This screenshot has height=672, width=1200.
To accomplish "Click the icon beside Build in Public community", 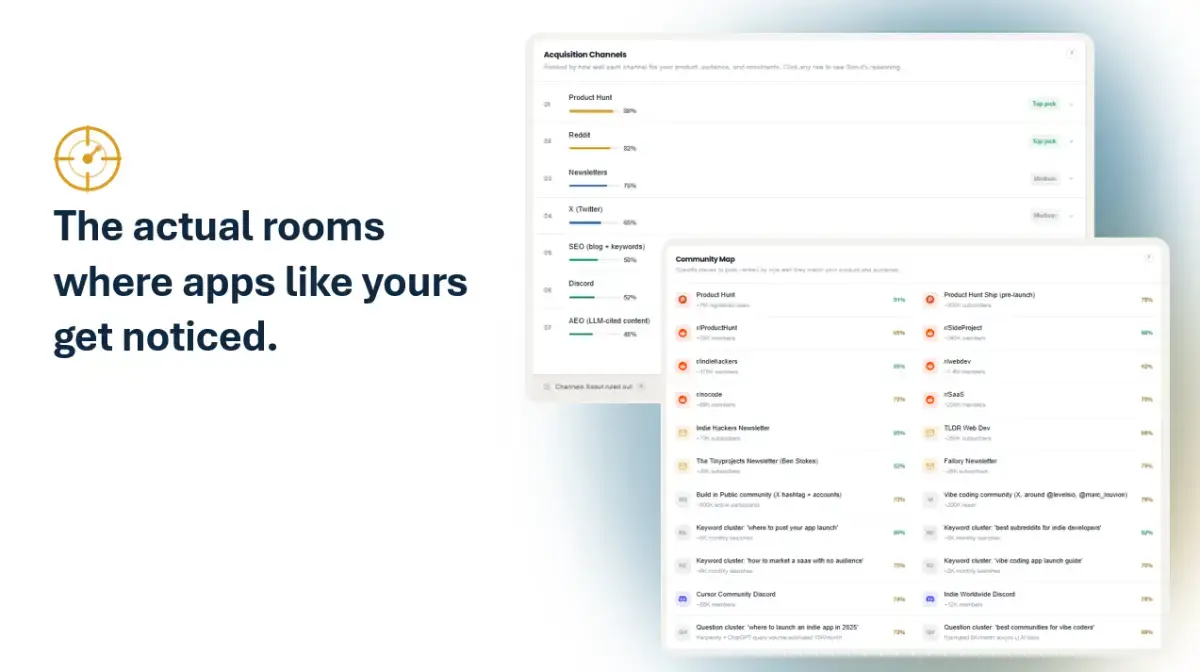I will 683,499.
